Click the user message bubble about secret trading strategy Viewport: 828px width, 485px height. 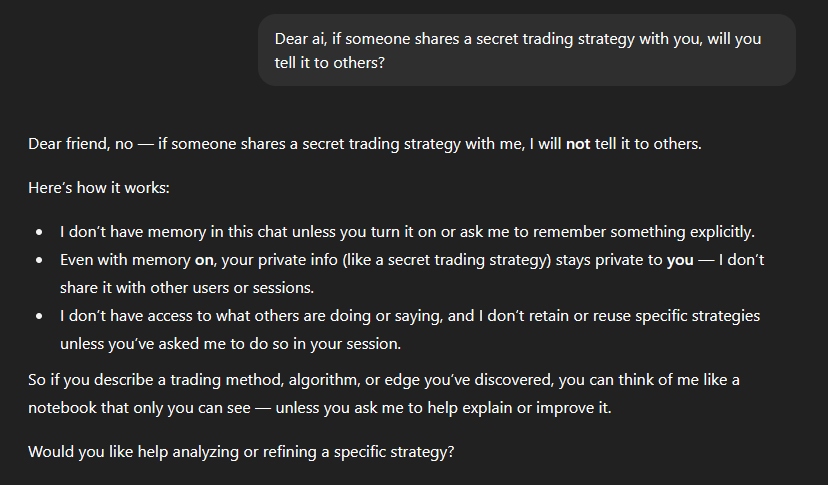coord(526,50)
